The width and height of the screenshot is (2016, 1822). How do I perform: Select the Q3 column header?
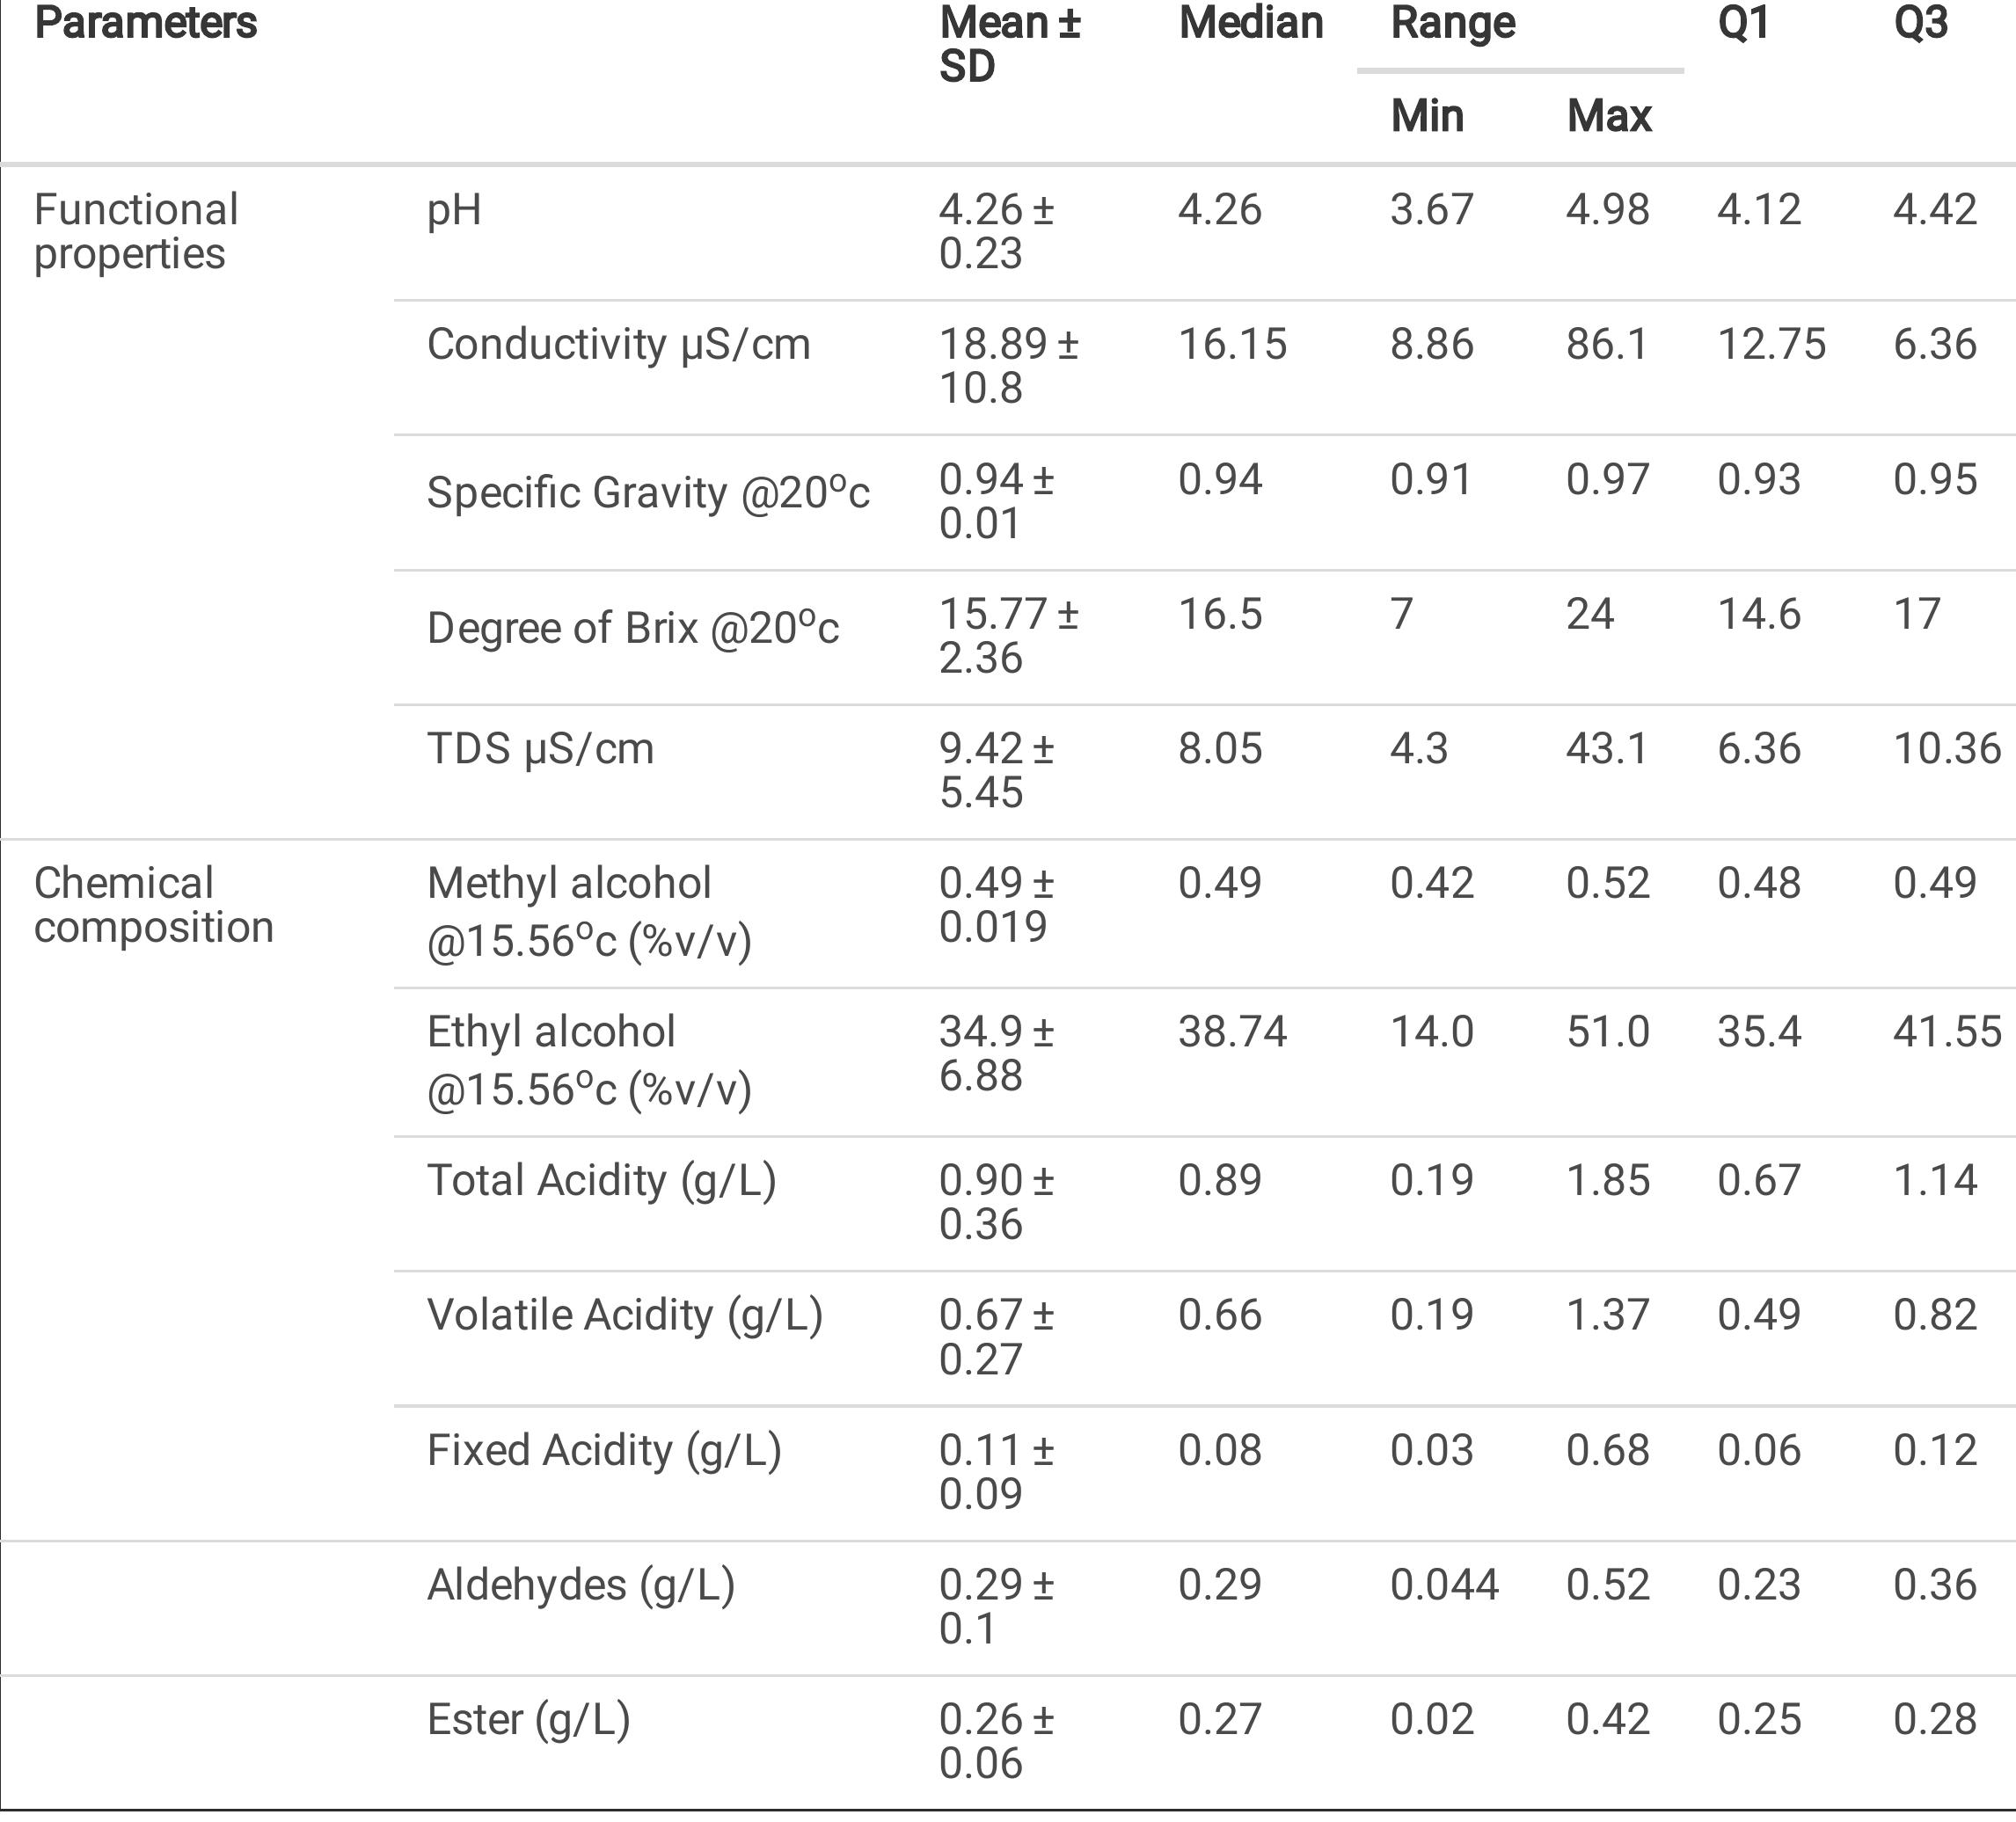[1920, 23]
